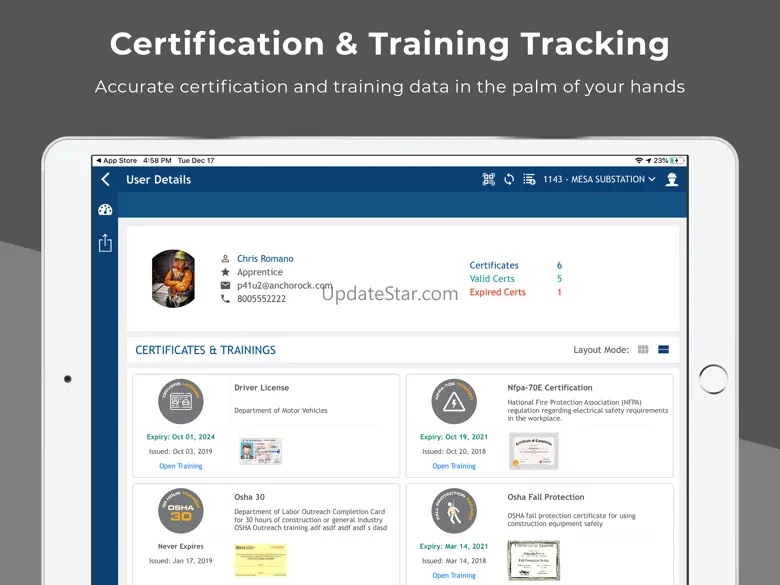
Task: View the driver license card image
Action: click(x=260, y=451)
